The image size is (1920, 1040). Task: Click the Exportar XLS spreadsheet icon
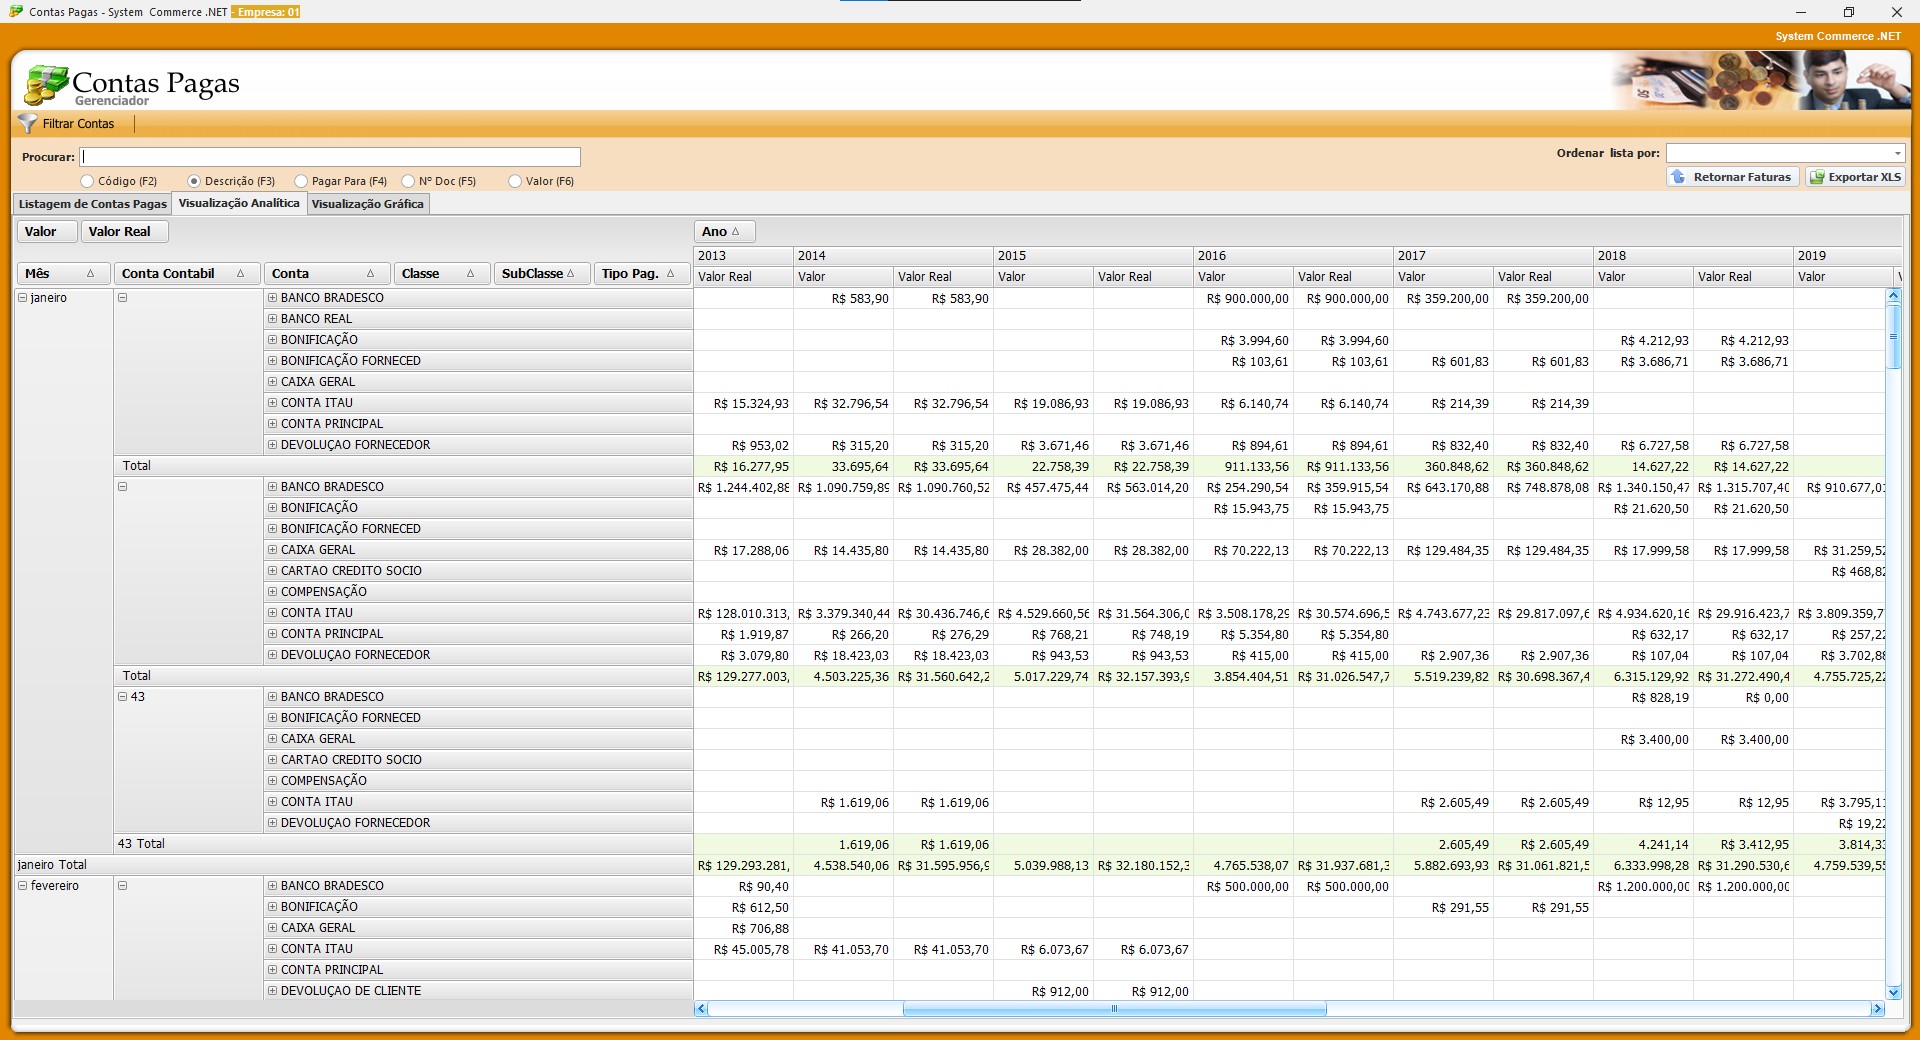pos(1817,177)
